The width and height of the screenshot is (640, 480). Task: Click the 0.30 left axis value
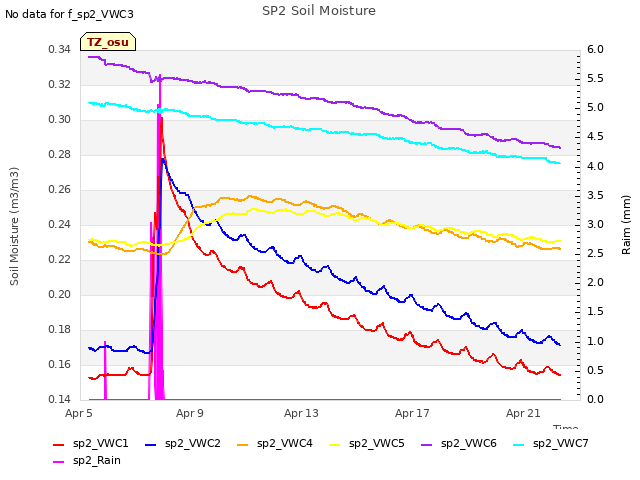coord(60,120)
